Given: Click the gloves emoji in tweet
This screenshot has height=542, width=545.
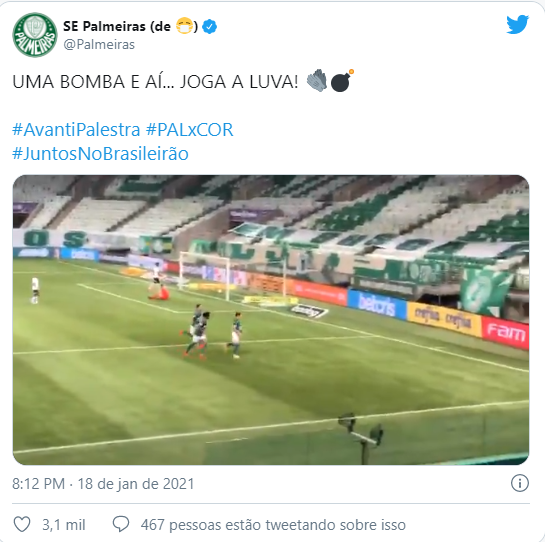Looking at the screenshot, I should 317,81.
